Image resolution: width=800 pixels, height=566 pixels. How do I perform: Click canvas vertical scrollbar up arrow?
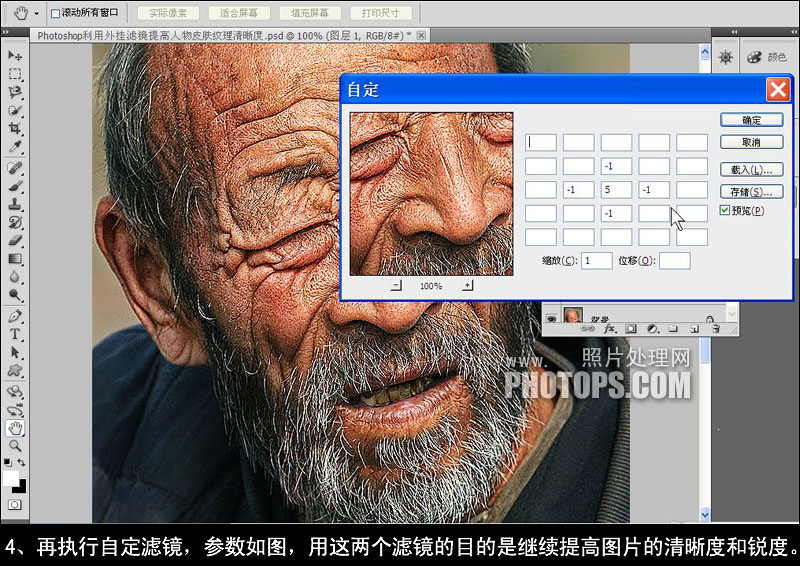point(705,52)
